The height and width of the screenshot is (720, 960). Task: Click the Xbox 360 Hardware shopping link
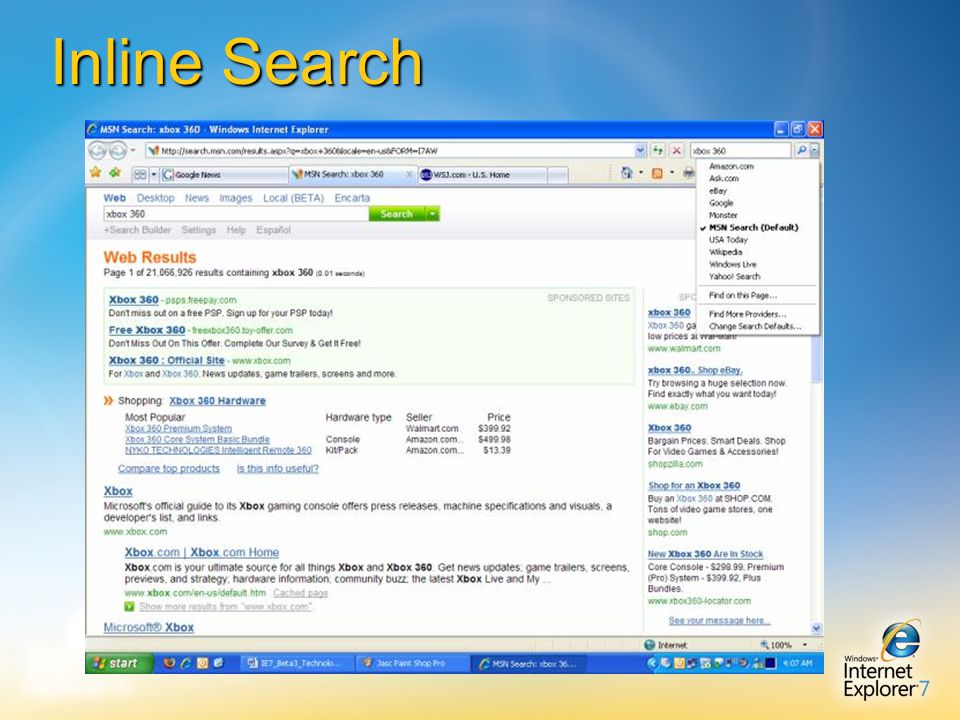coord(217,400)
